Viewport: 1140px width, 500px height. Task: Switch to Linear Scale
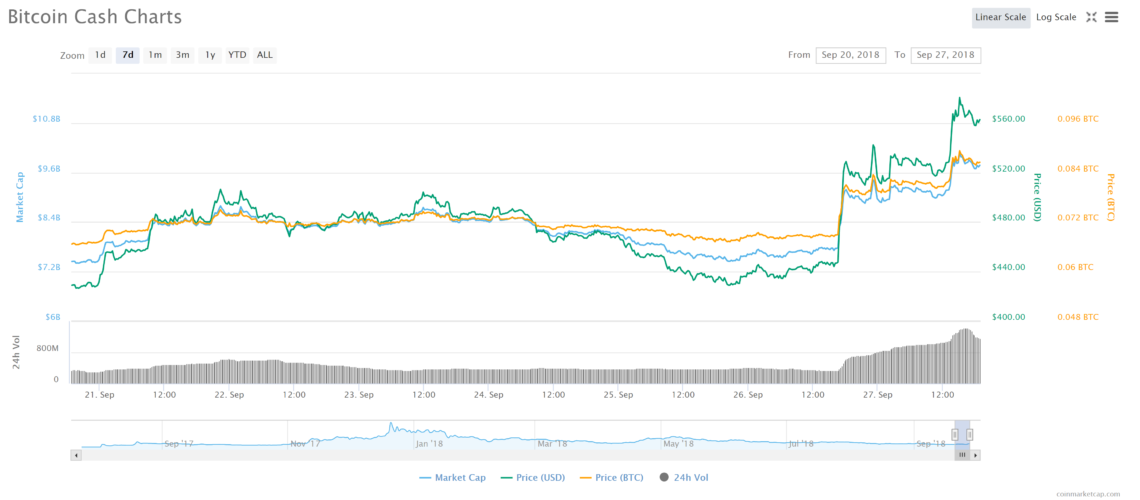[1001, 17]
